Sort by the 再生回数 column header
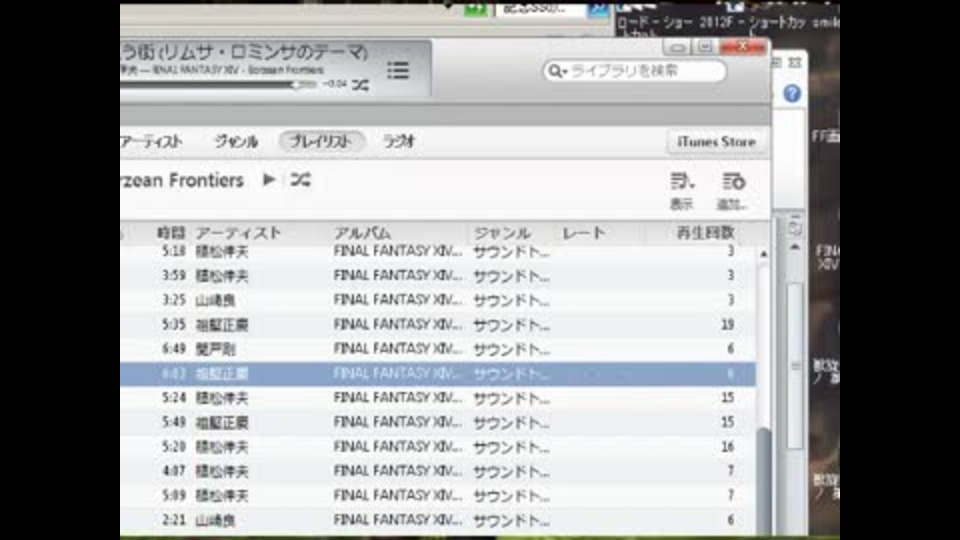Screen dimensions: 960x540 click(x=705, y=233)
